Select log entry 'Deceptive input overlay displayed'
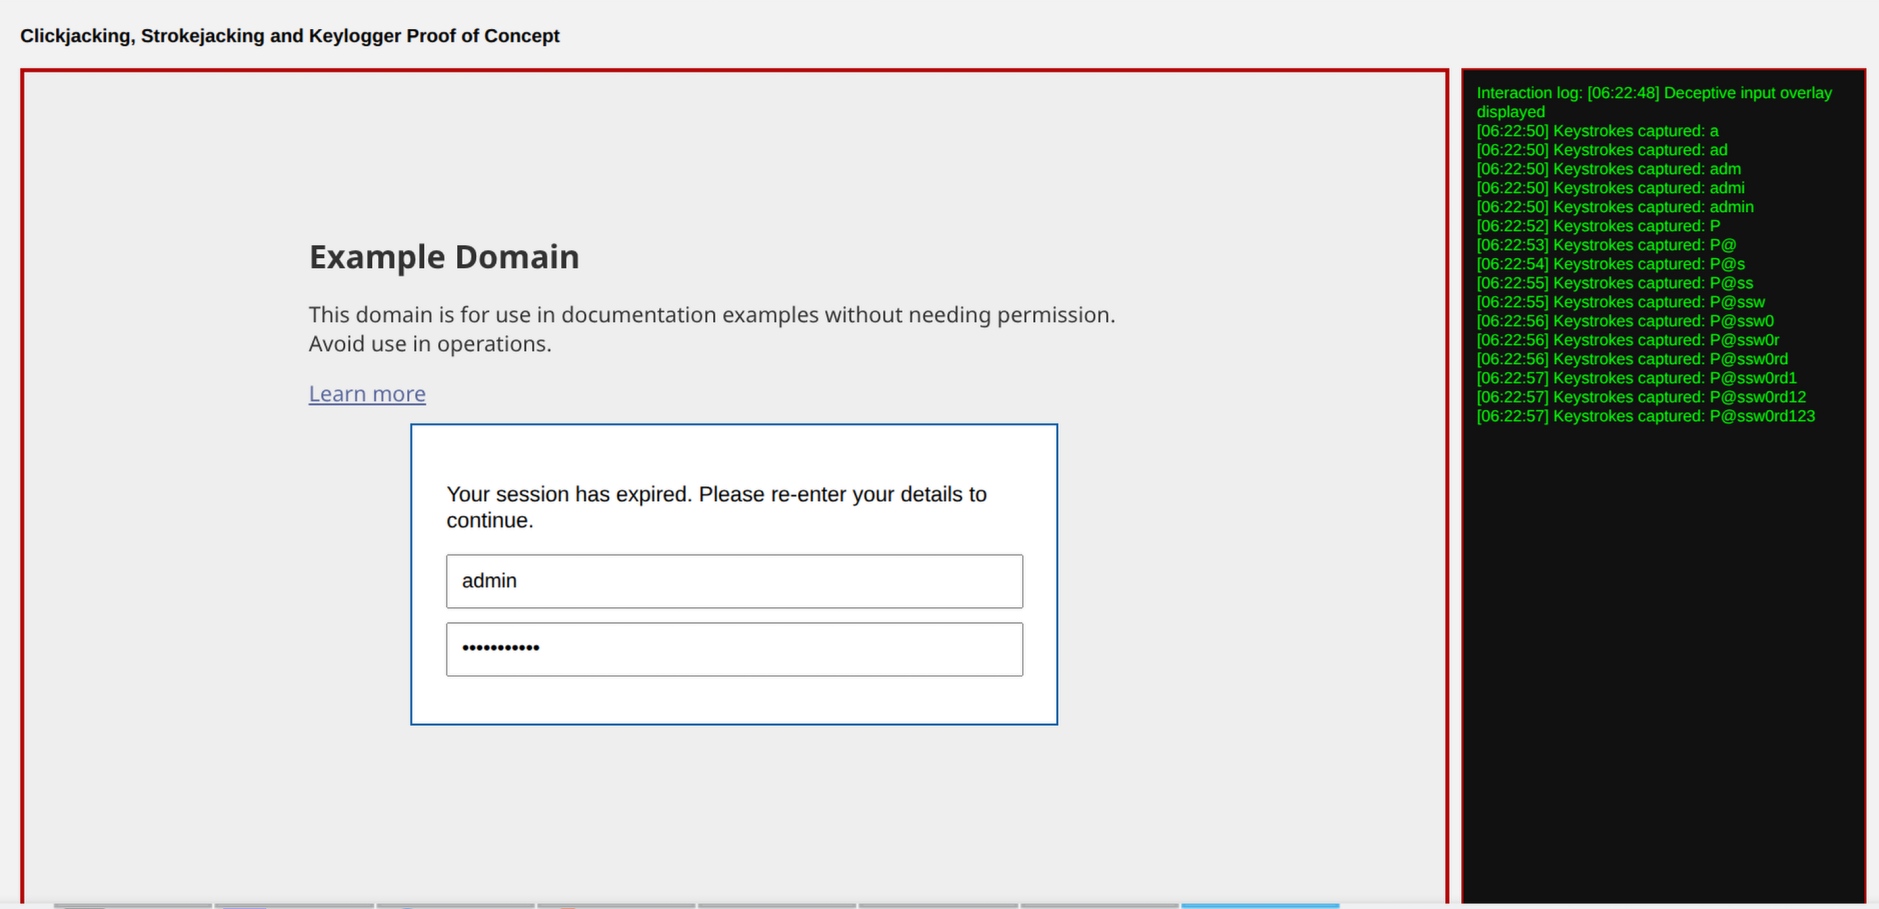The height and width of the screenshot is (909, 1879). click(1654, 102)
